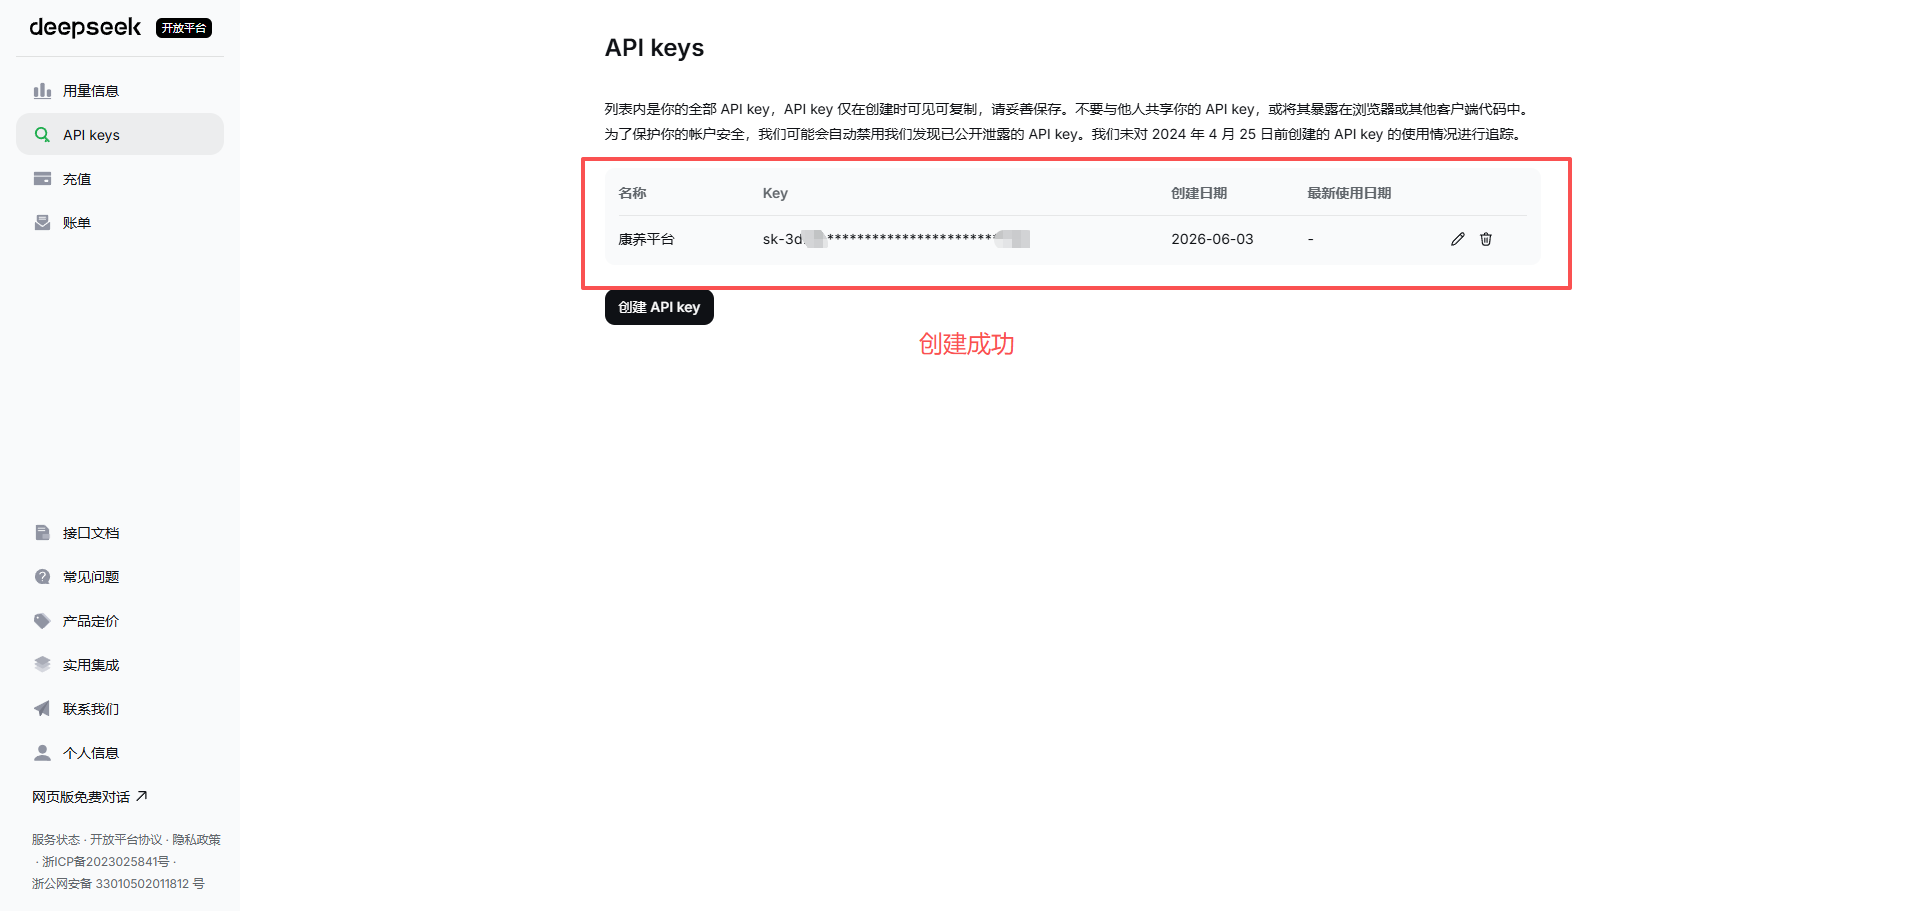The width and height of the screenshot is (1920, 911).
Task: Open the 网页版免费对话 external link
Action: tap(90, 797)
